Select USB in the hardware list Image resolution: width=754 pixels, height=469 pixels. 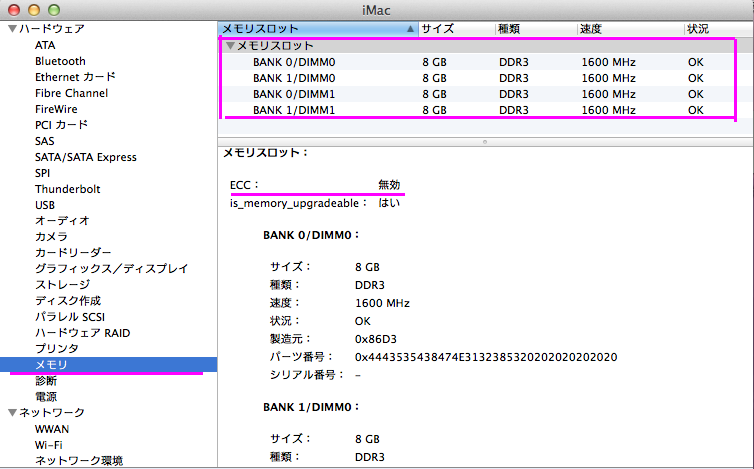(x=46, y=205)
